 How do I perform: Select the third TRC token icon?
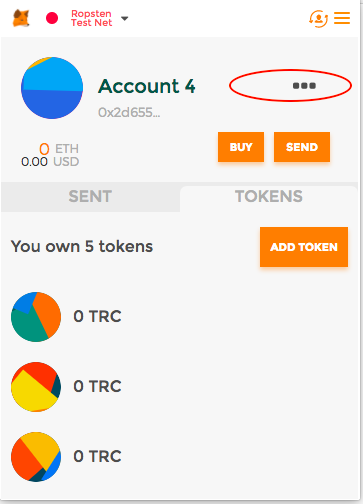[x=36, y=457]
